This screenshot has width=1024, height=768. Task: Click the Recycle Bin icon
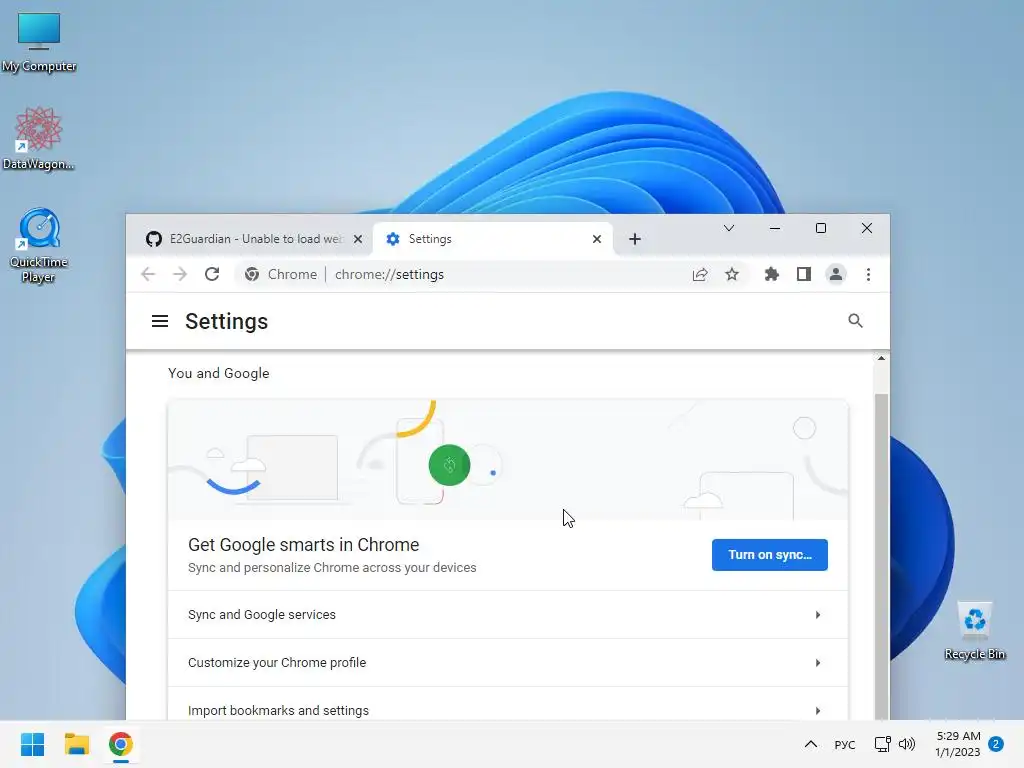tap(975, 631)
